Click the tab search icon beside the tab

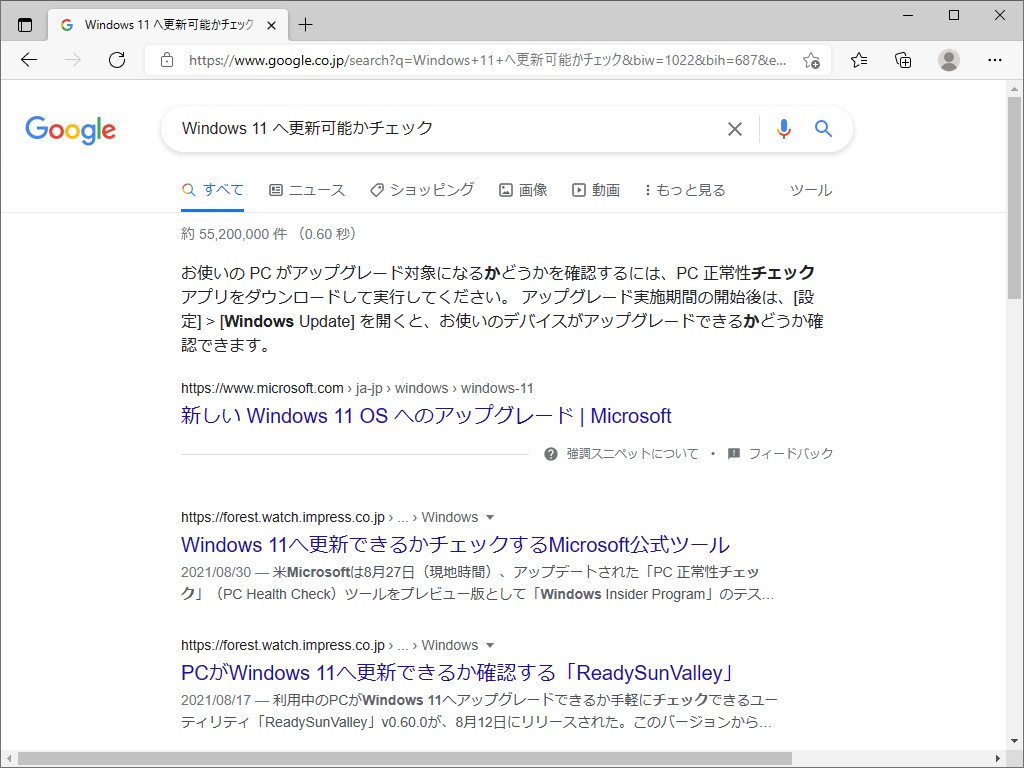[24, 24]
